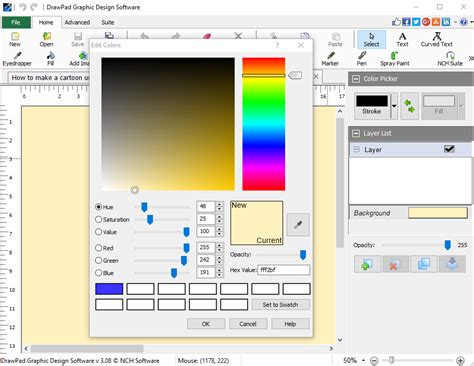Click the Hex Value input field
This screenshot has height=366, width=474.
pos(283,270)
